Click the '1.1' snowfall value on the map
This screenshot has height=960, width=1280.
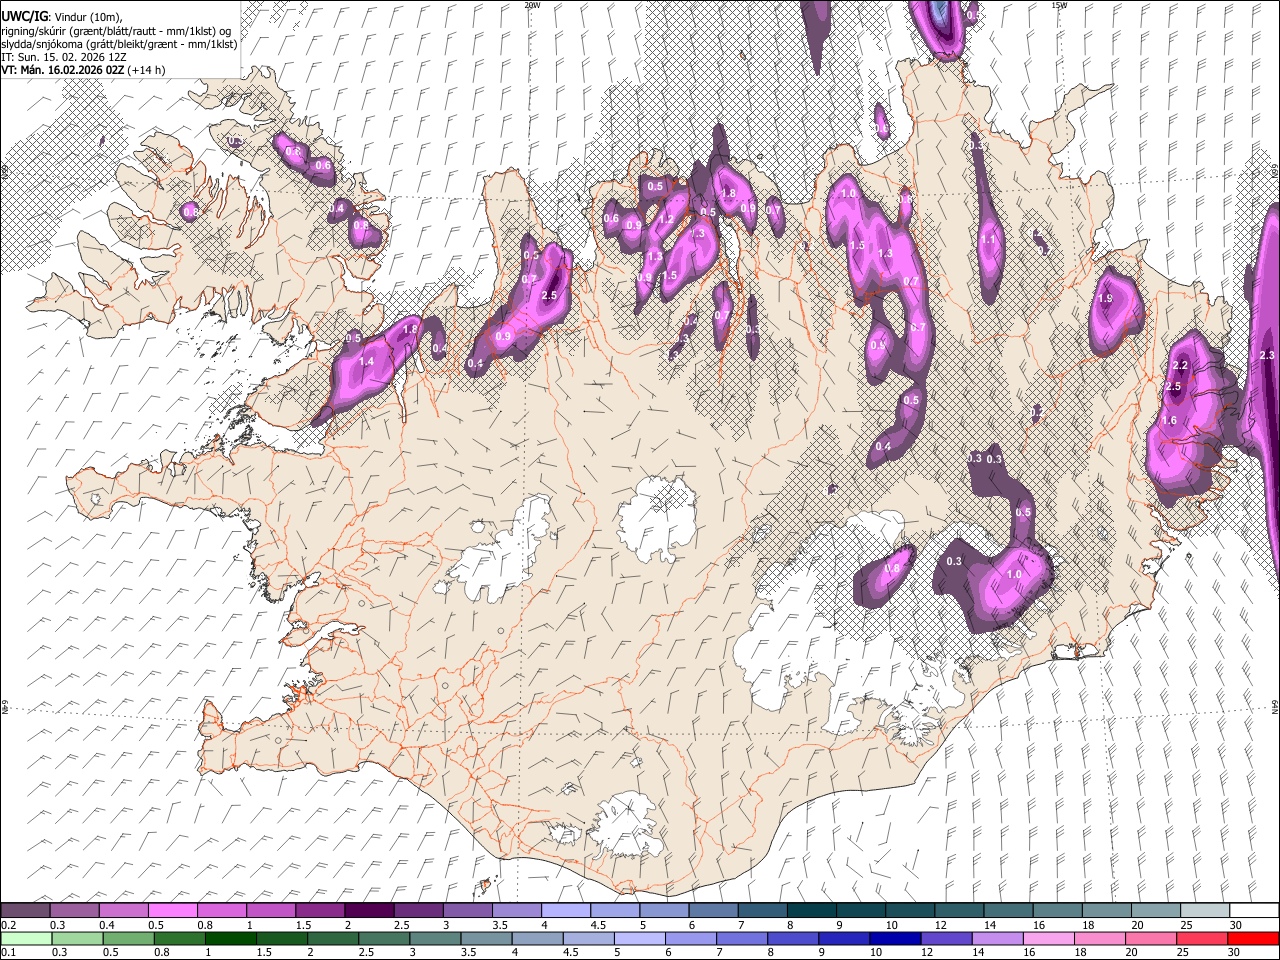click(x=989, y=240)
